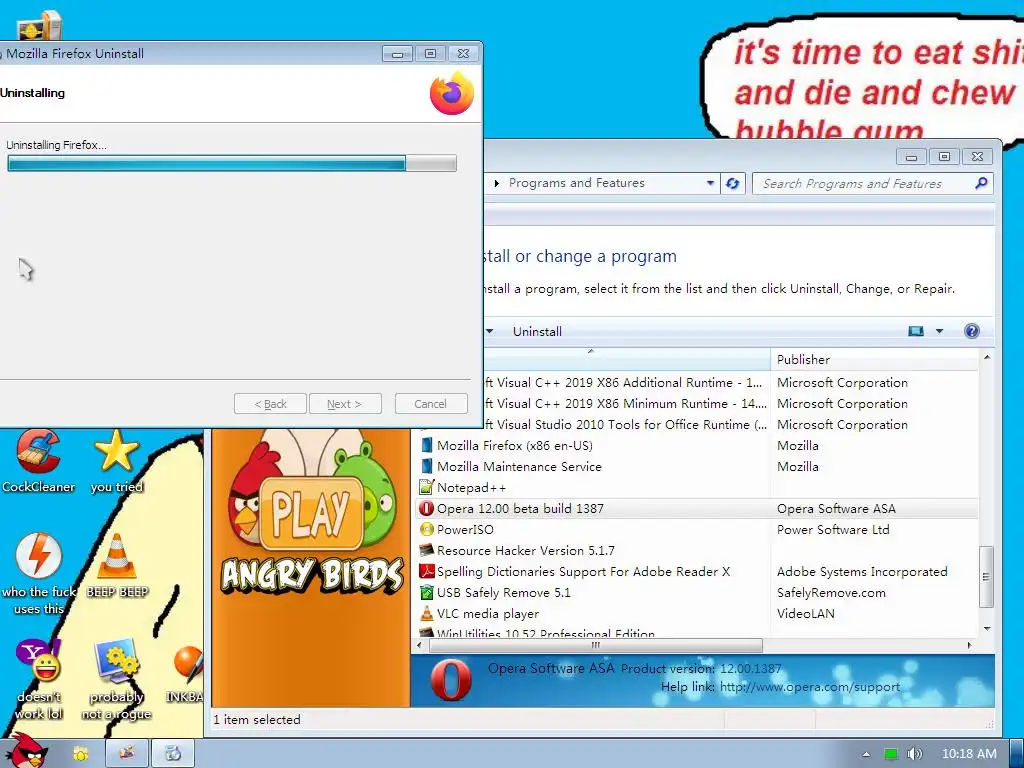Click the Uninstall toolbar button
Image resolution: width=1024 pixels, height=768 pixels.
click(x=537, y=331)
